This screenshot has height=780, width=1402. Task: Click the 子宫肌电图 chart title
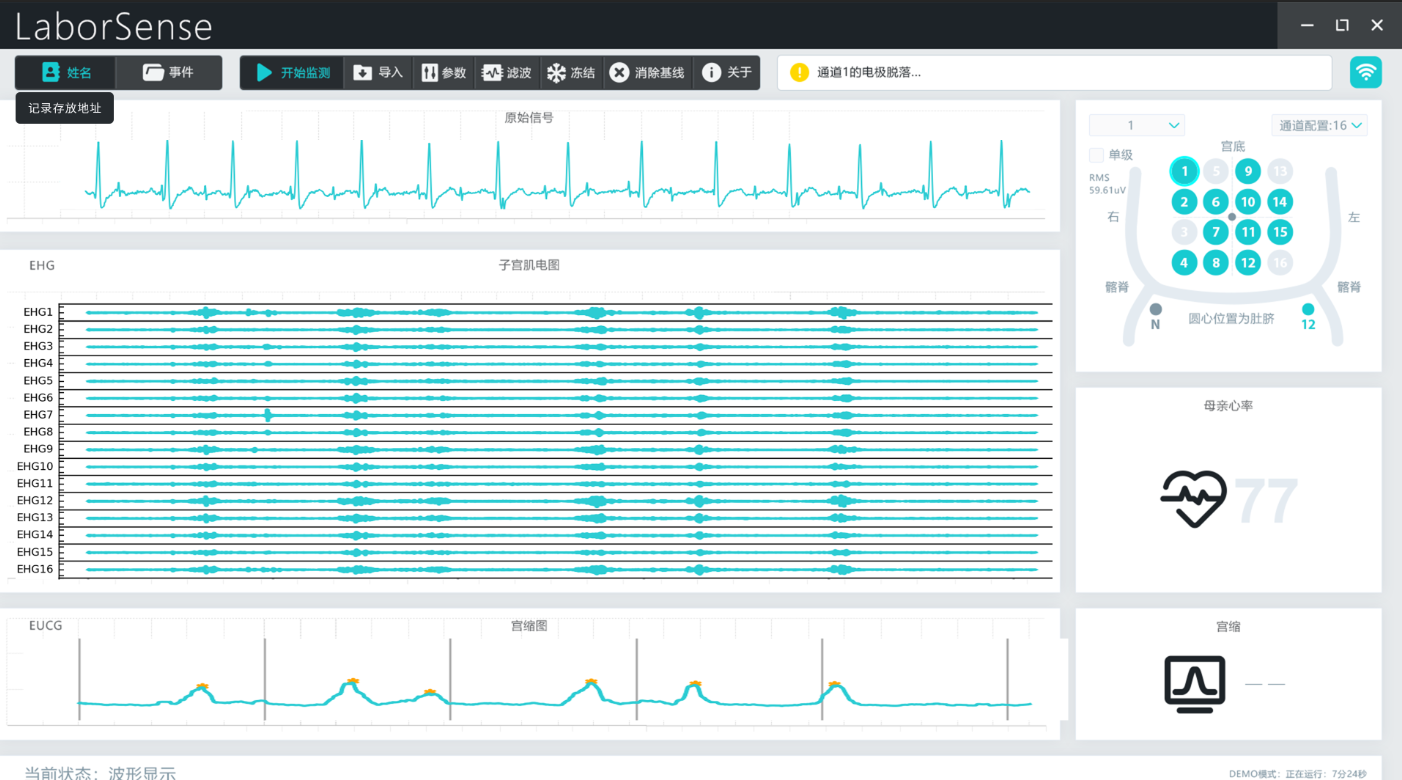529,265
